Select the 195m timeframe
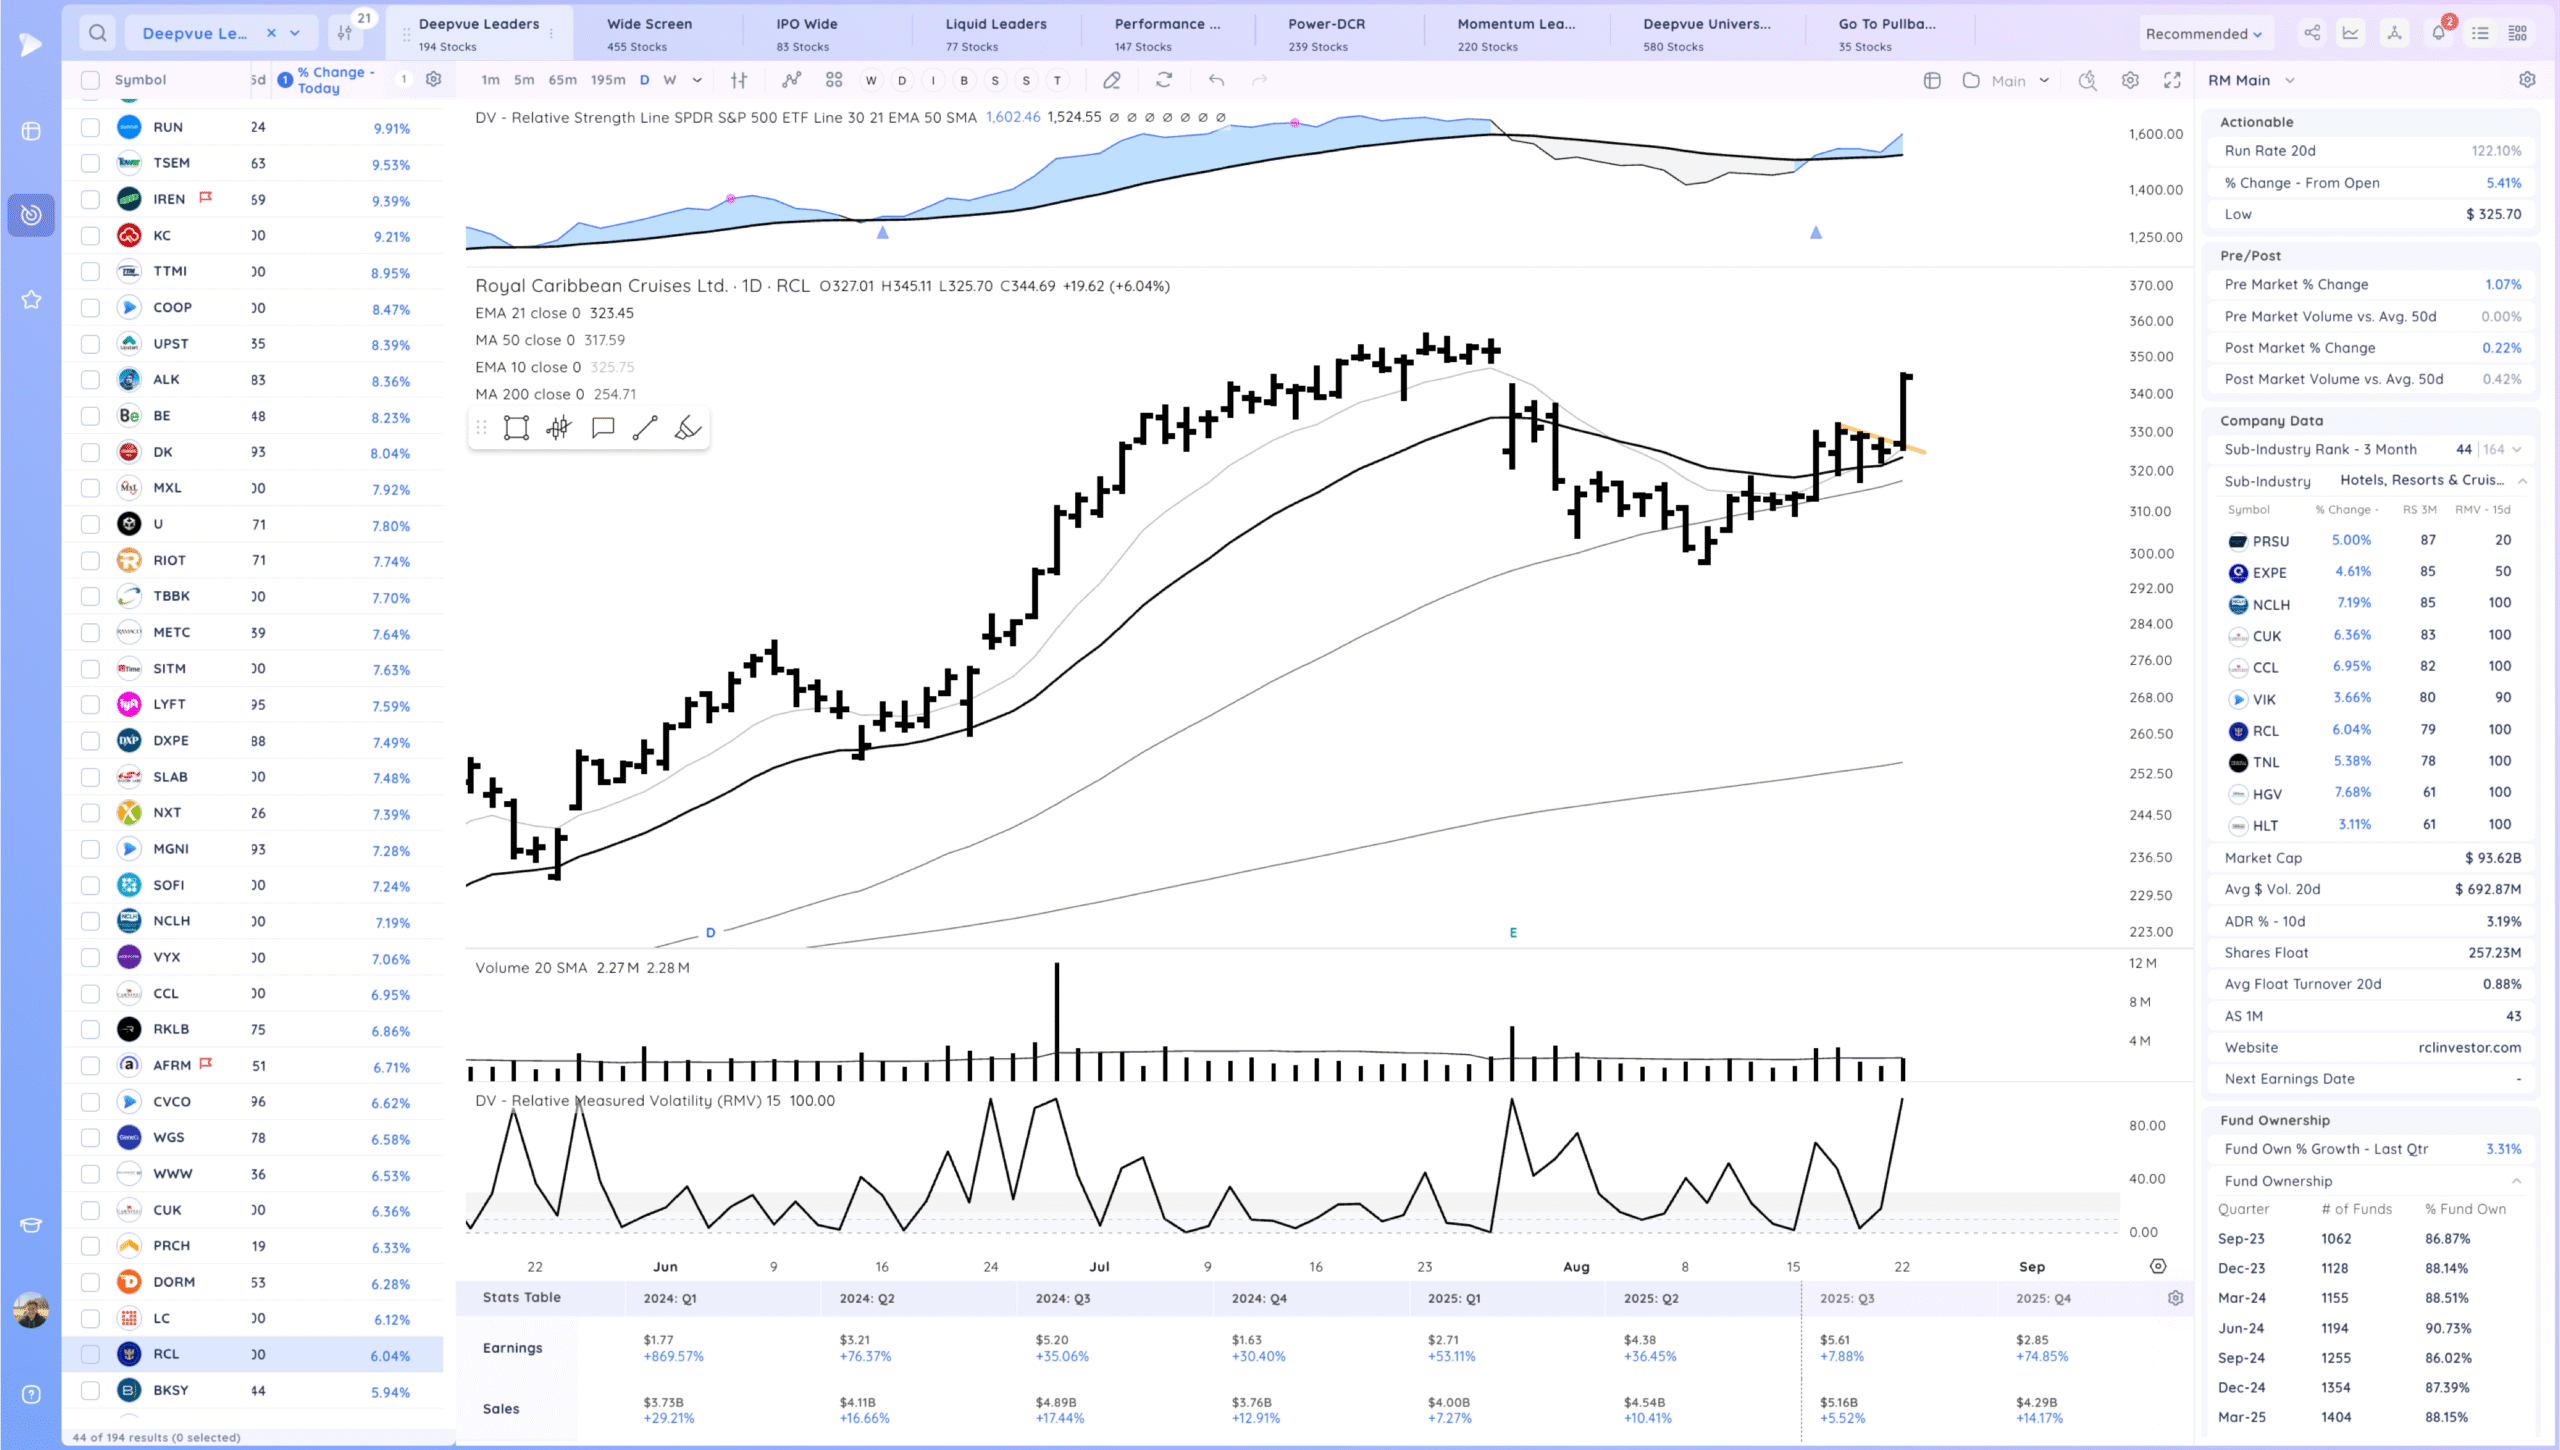2560x1450 pixels. [x=608, y=80]
